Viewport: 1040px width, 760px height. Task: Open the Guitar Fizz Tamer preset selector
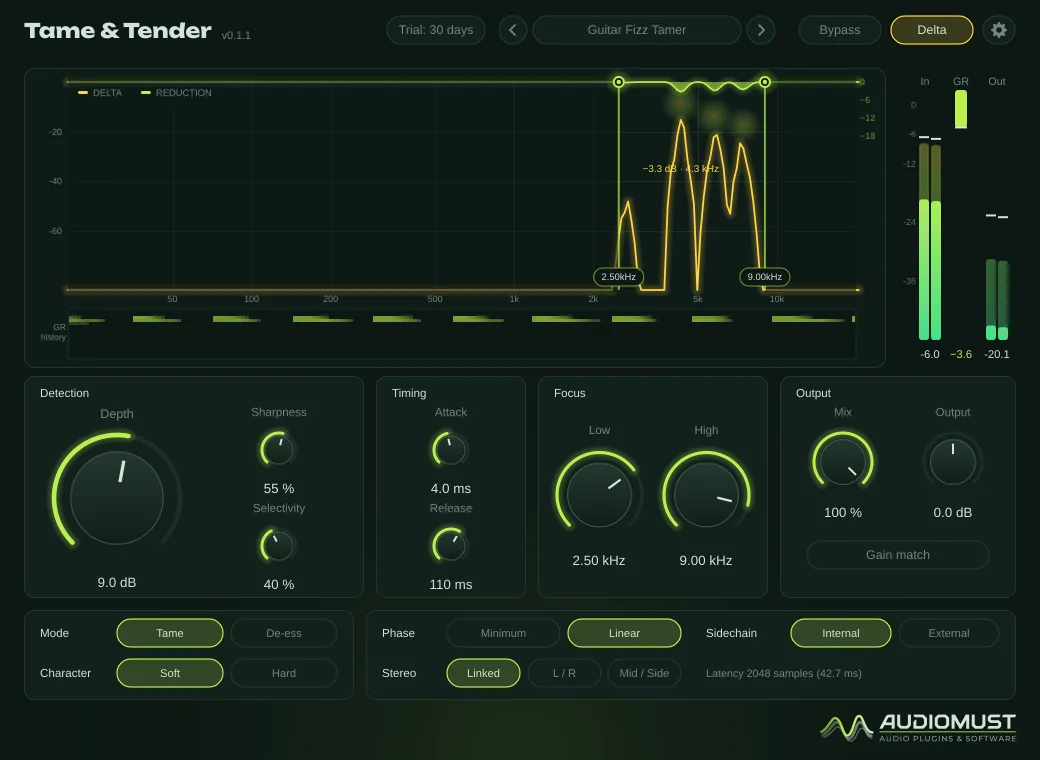click(x=637, y=30)
